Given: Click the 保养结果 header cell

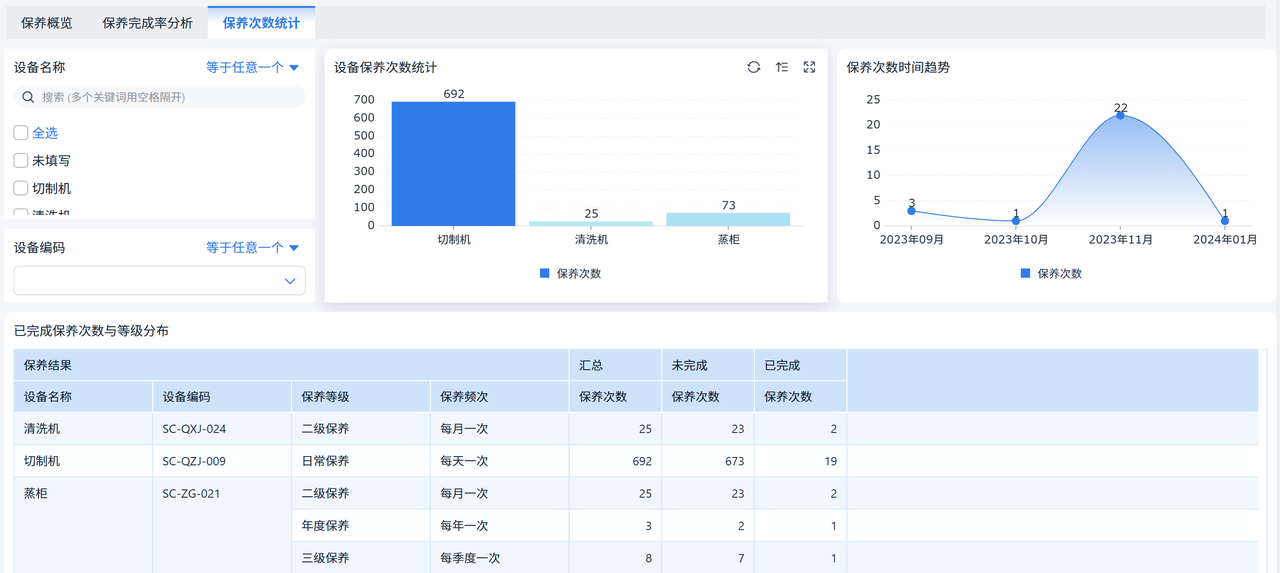Looking at the screenshot, I should coord(291,365).
